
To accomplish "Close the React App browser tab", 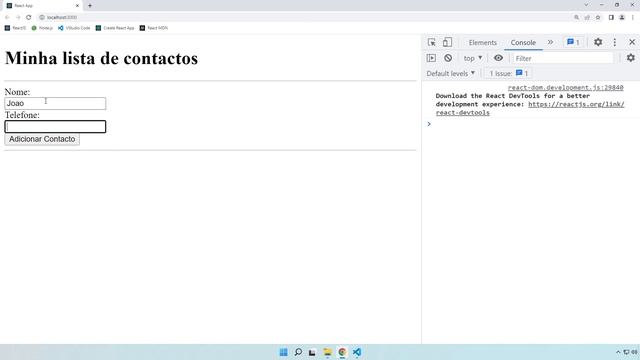I will (77, 6).
